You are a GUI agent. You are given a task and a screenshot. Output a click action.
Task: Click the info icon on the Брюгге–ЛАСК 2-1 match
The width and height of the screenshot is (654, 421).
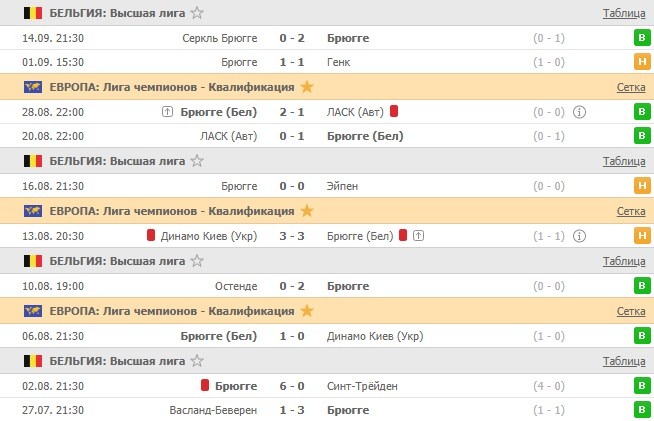[580, 111]
